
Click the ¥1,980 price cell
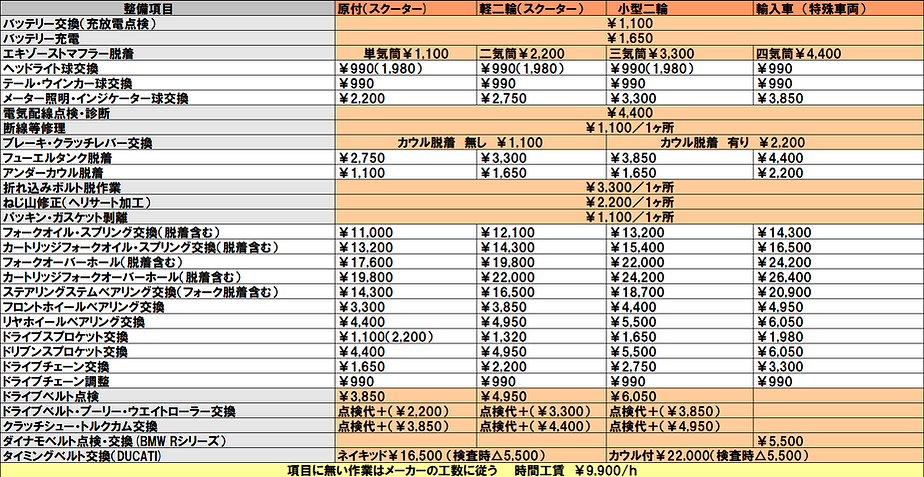839,336
